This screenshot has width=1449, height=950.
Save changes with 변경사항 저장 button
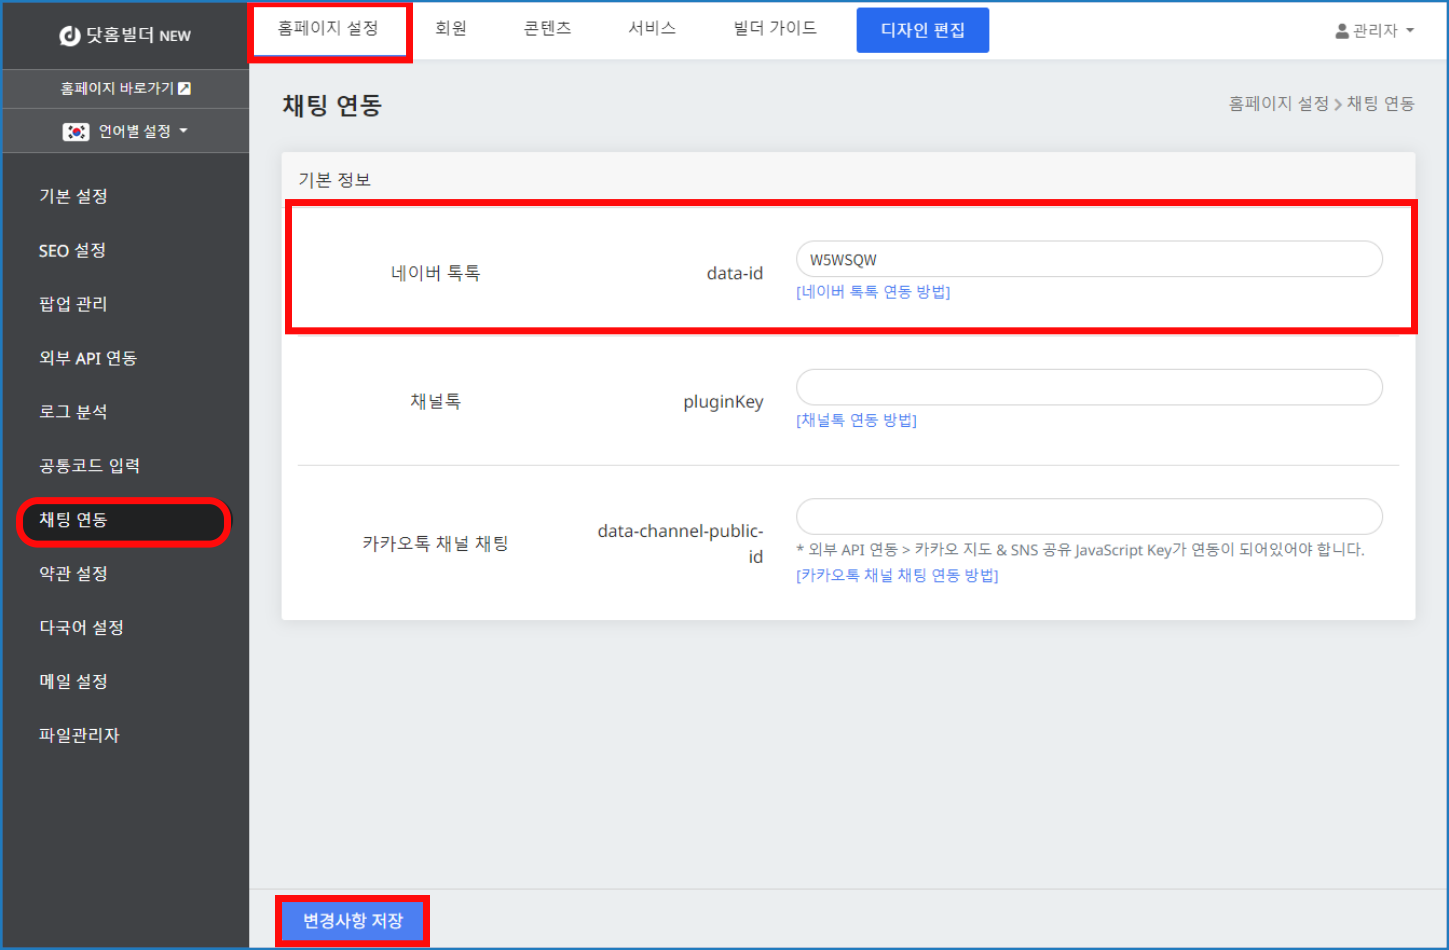click(352, 920)
